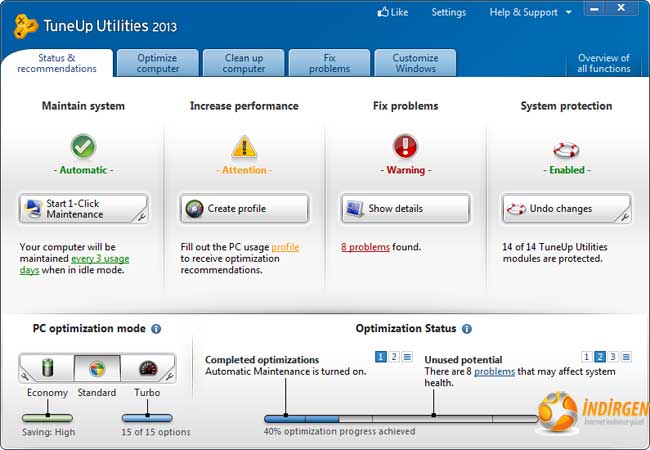Open Settings in the top bar

click(449, 12)
